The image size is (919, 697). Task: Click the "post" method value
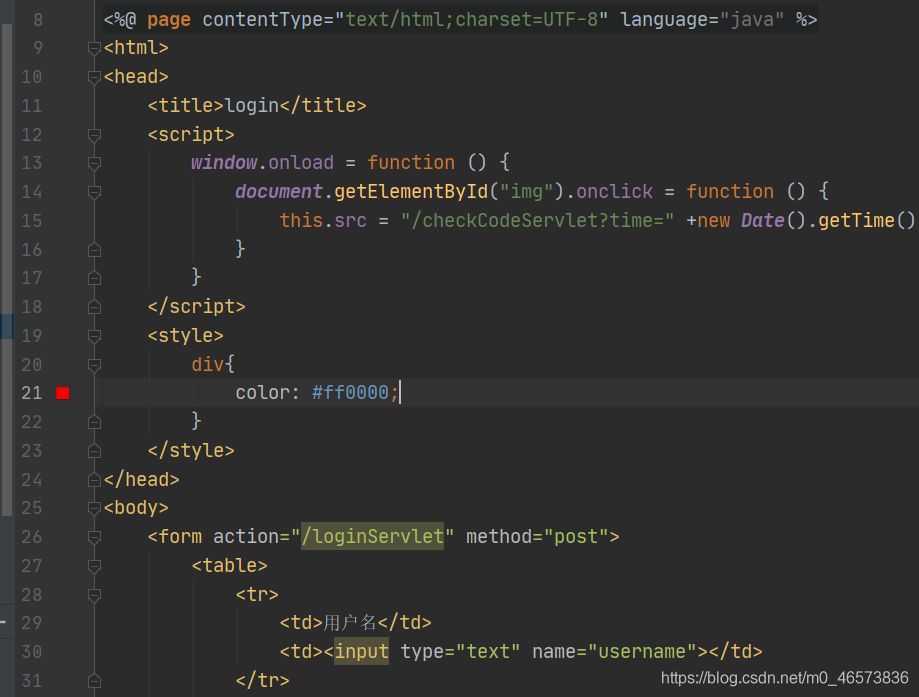pyautogui.click(x=576, y=536)
